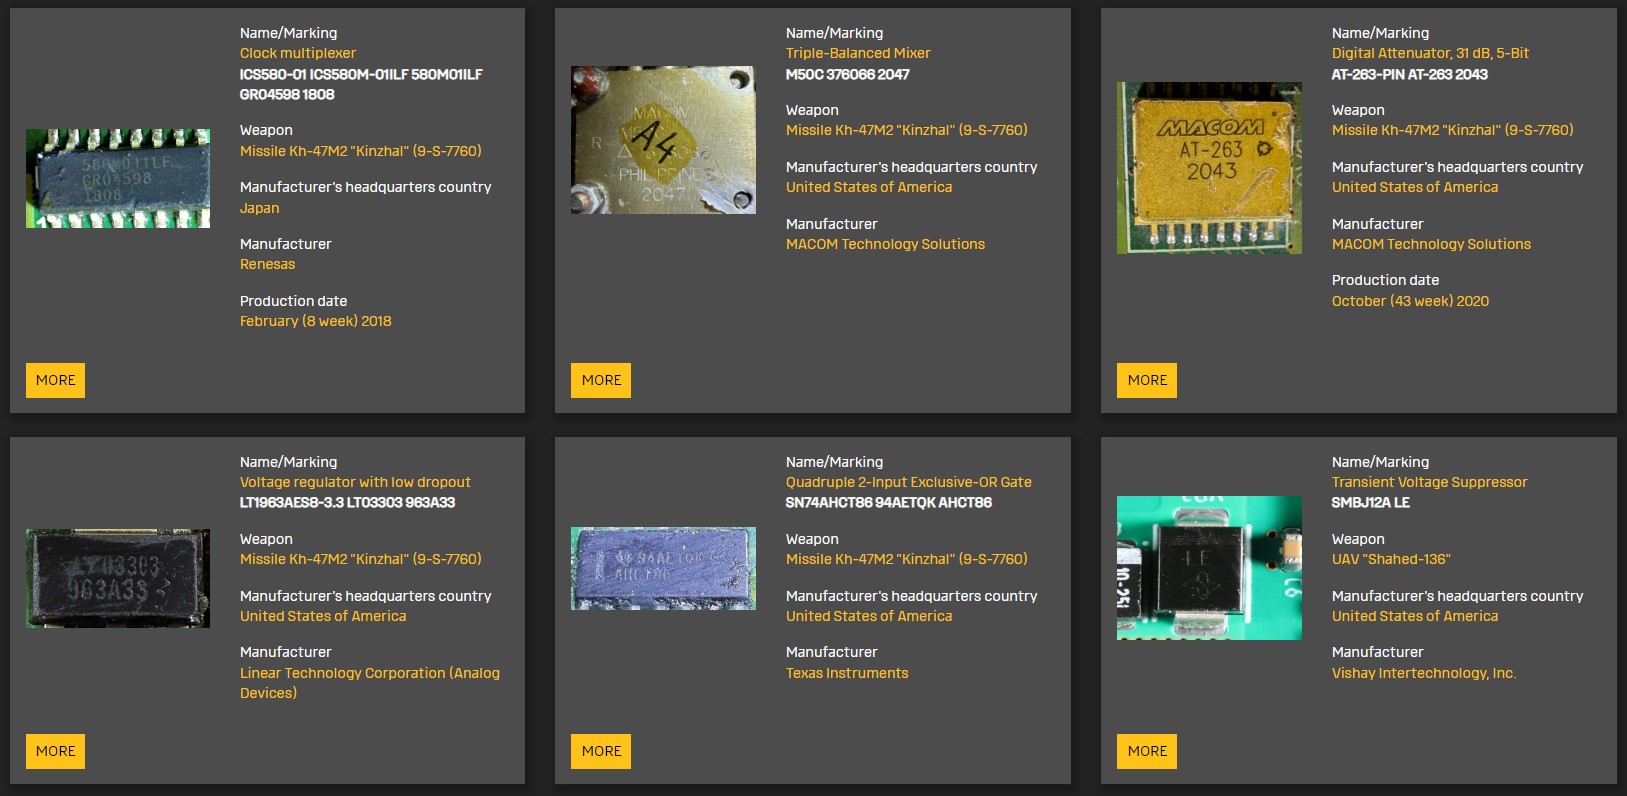Open the ICS580 clock multiplexer chip photo
The height and width of the screenshot is (796, 1627).
tap(118, 178)
